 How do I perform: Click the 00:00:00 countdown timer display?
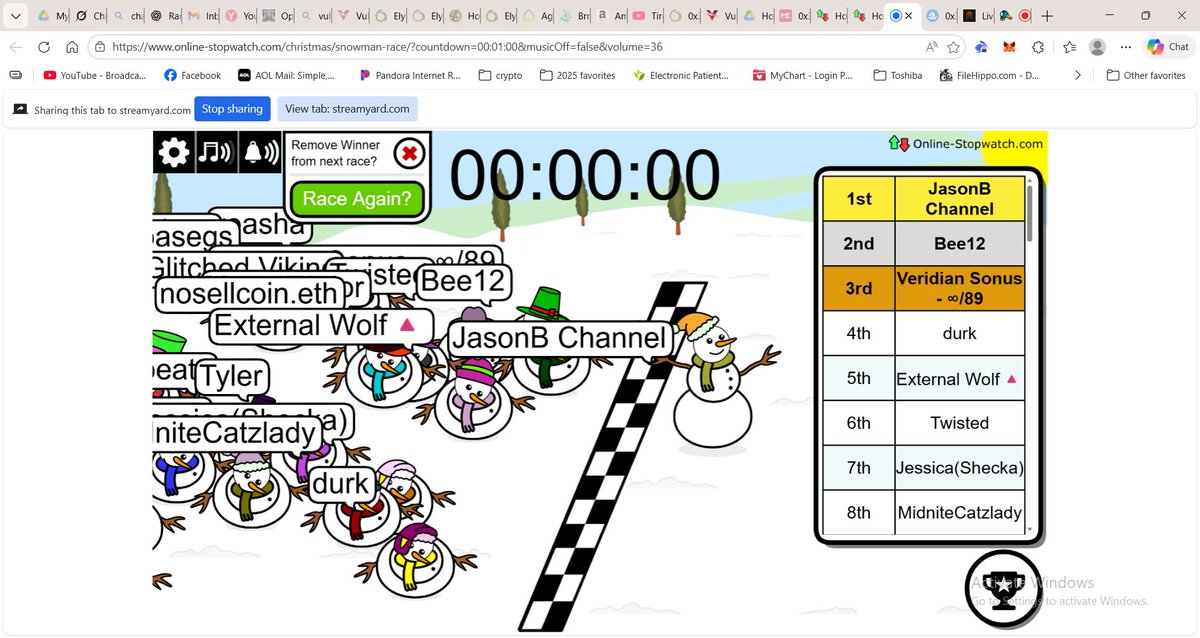(584, 176)
